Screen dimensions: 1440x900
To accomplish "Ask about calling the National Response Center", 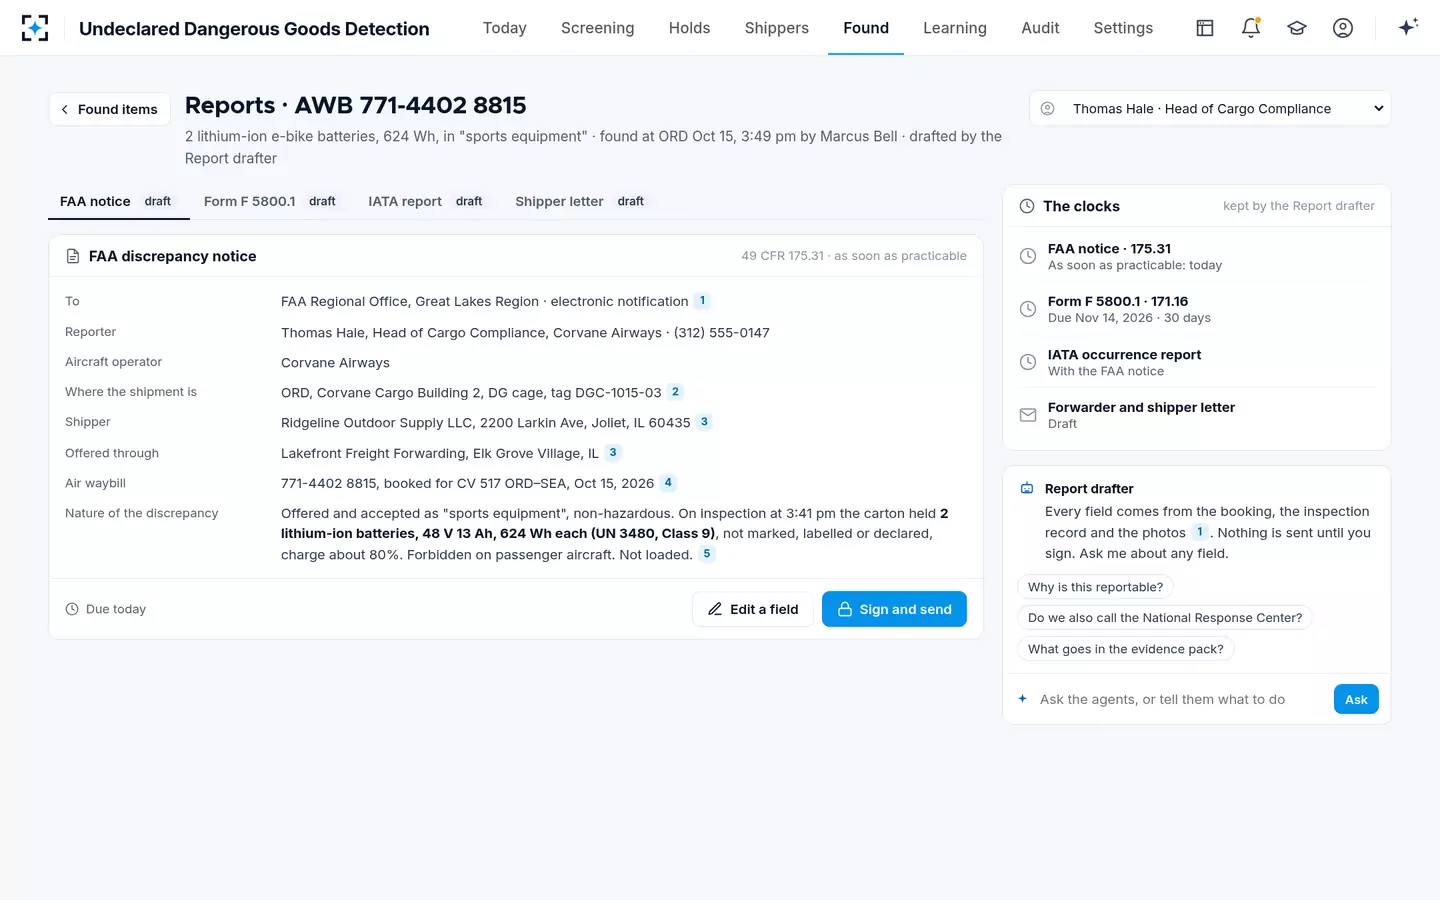I will click(1165, 618).
